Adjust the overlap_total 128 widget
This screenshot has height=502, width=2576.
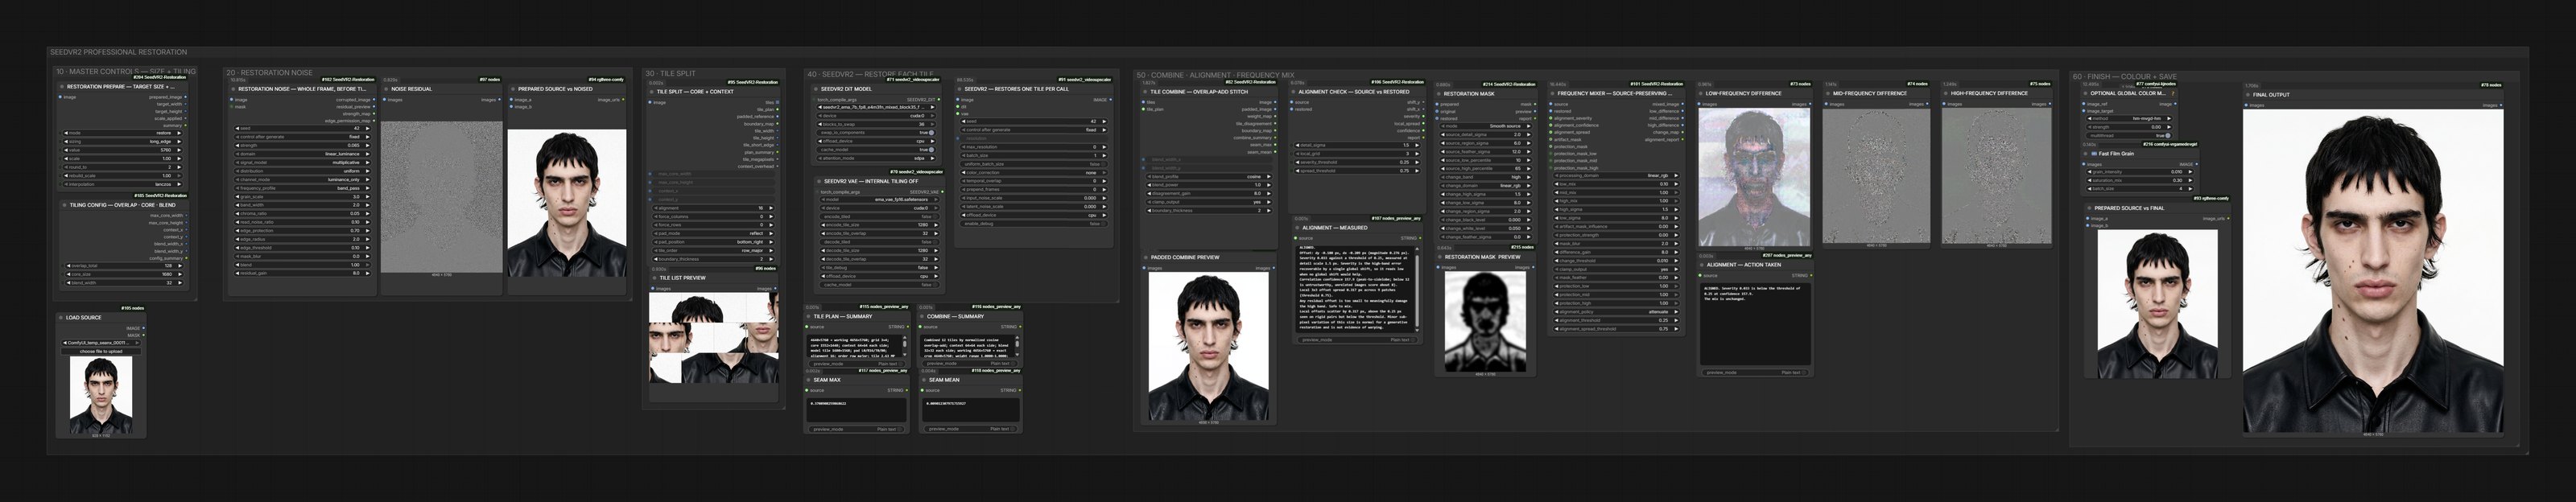[x=124, y=266]
